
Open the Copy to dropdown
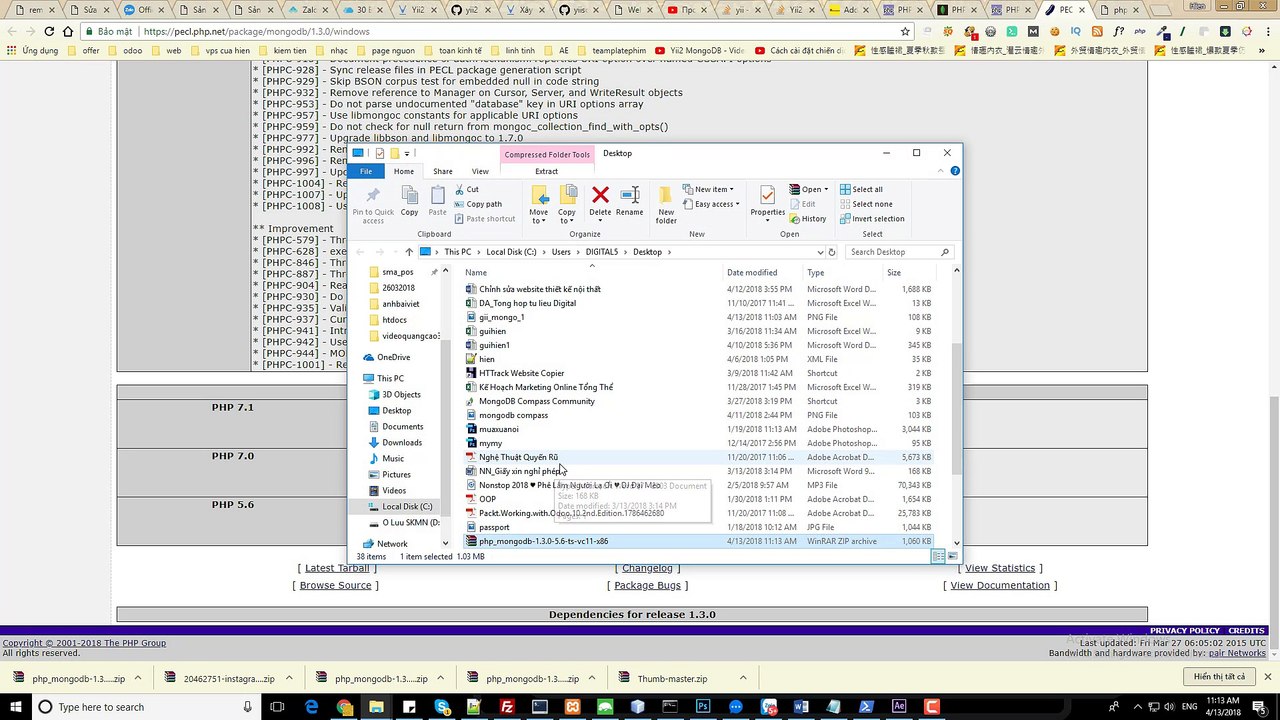(x=566, y=216)
